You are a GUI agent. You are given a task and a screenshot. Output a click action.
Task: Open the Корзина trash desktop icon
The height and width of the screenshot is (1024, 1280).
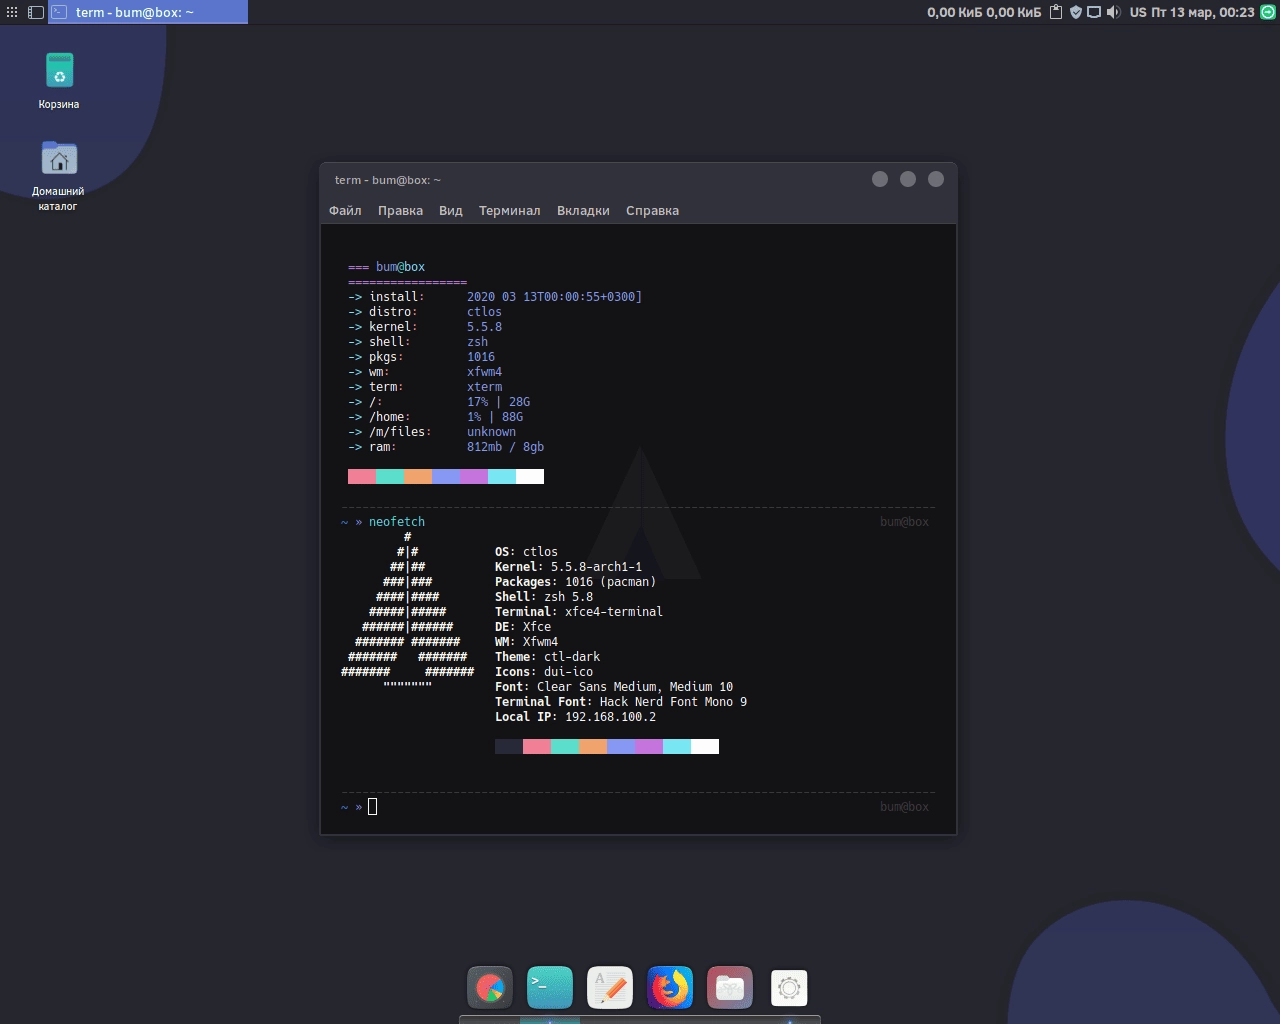pos(59,80)
